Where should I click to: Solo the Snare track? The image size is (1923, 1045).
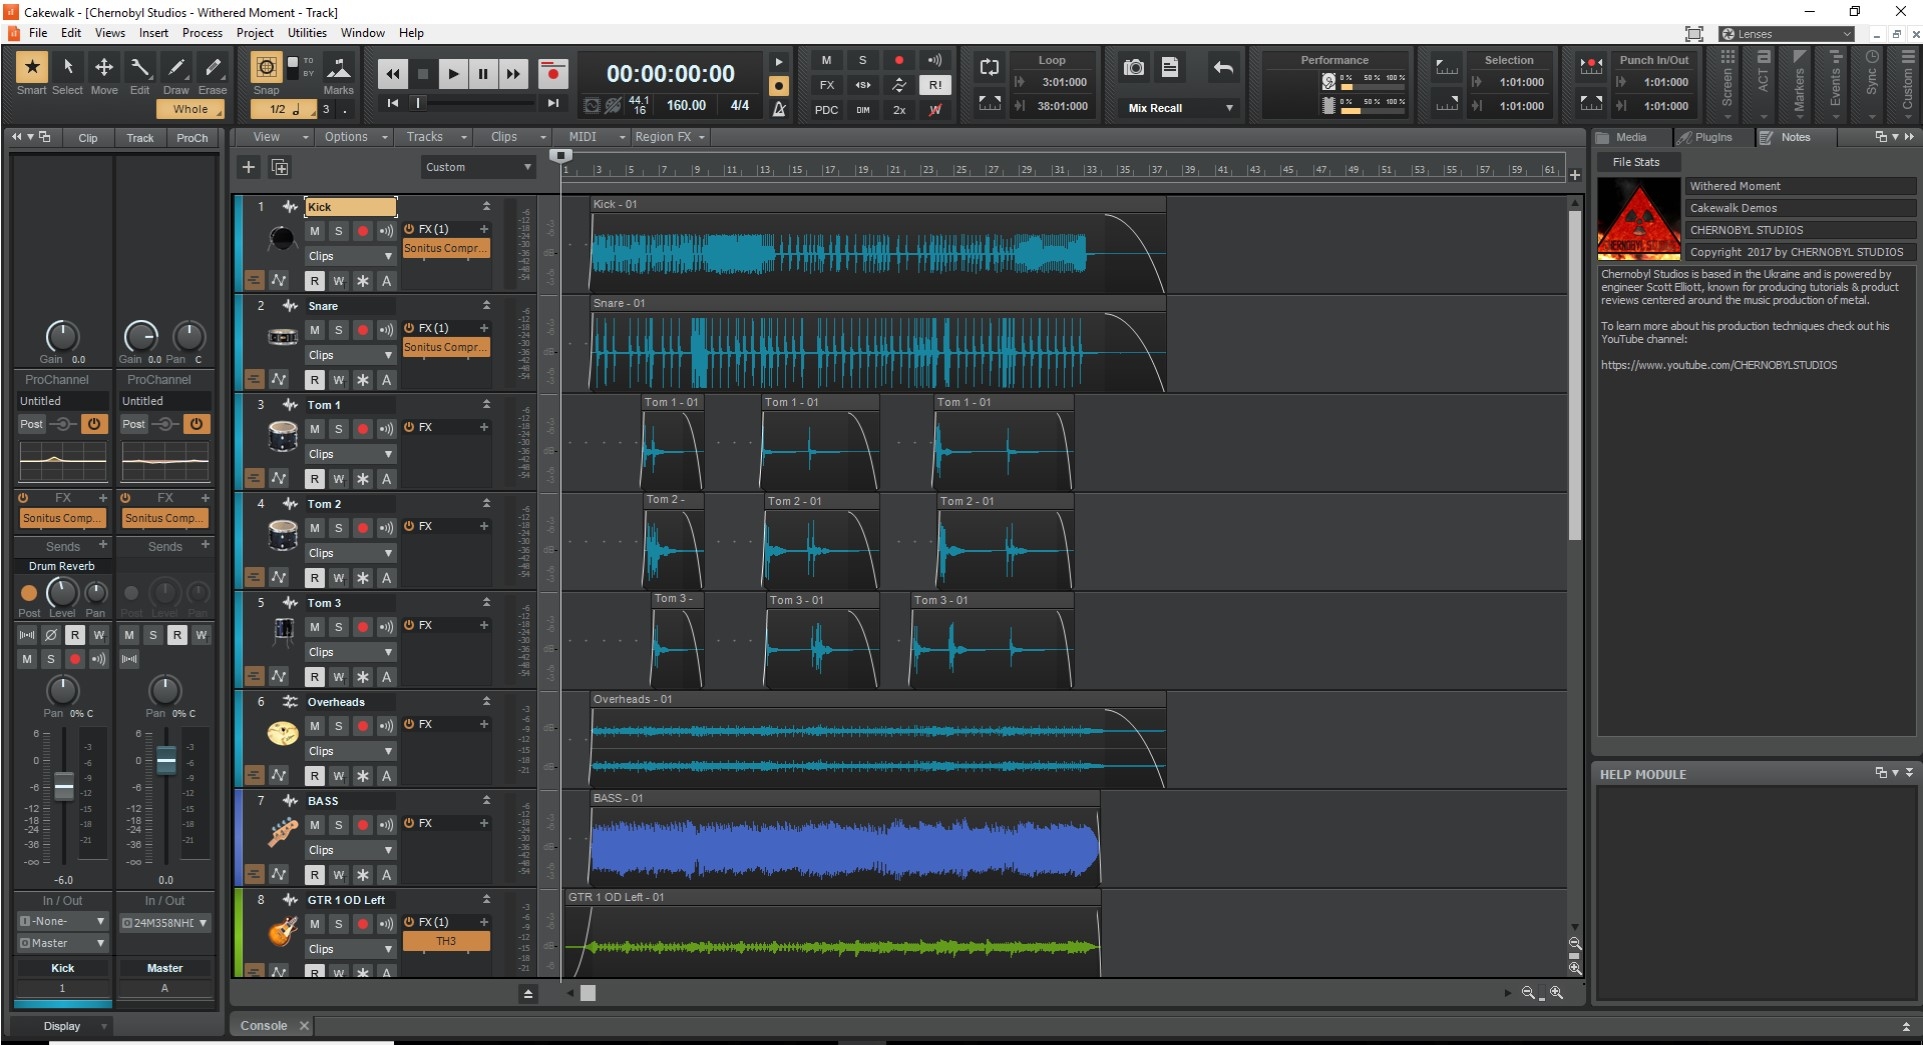tap(339, 330)
